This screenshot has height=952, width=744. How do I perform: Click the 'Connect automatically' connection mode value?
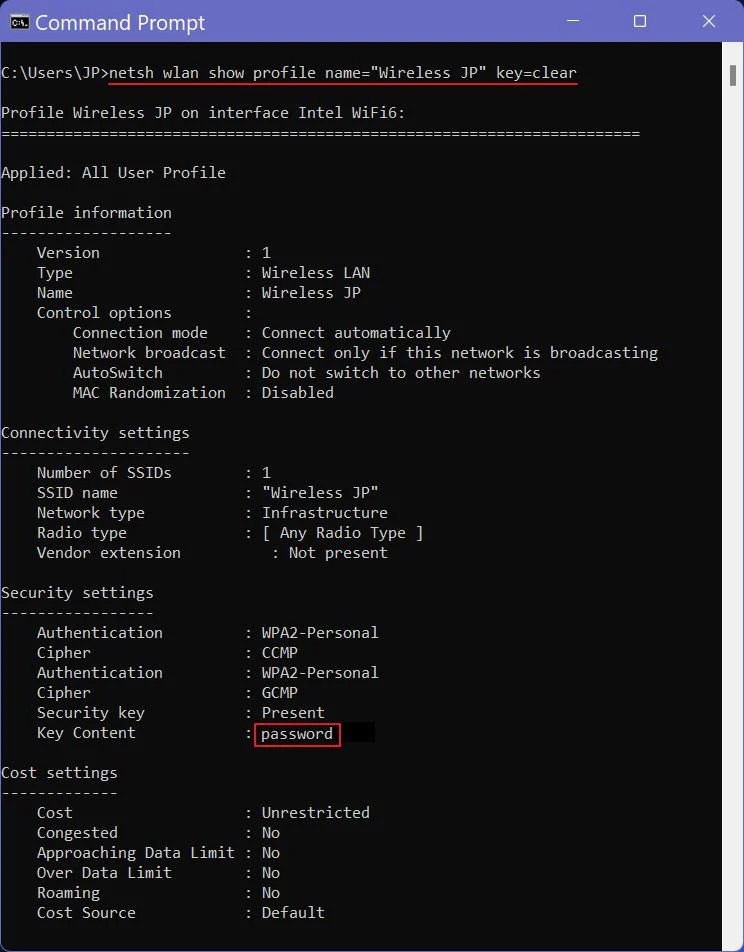pos(356,333)
